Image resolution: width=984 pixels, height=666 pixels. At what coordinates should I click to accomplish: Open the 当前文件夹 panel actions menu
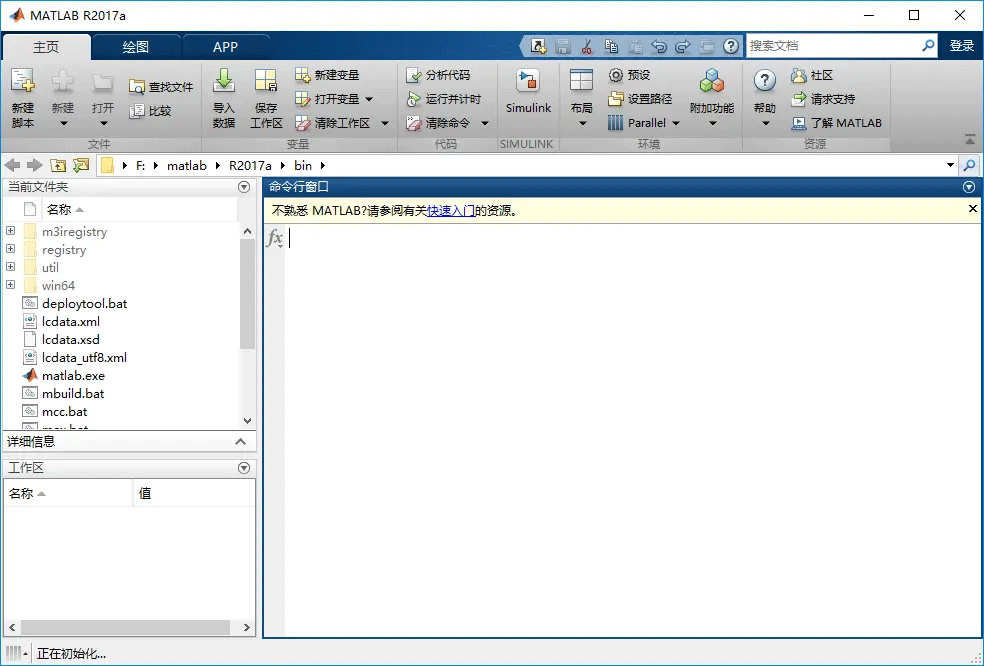tap(244, 187)
